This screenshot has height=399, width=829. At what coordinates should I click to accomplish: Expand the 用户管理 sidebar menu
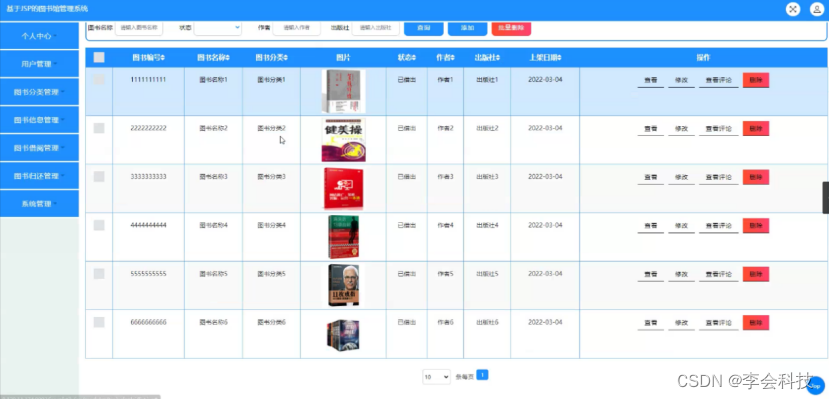[x=39, y=64]
